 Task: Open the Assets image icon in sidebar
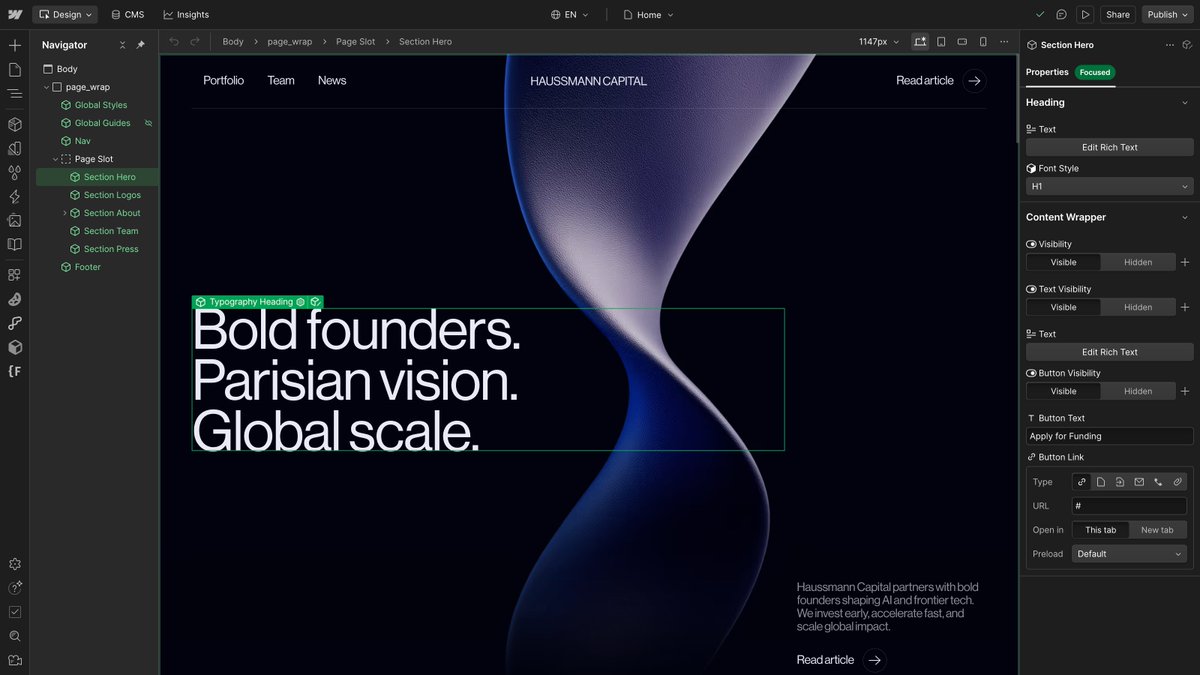click(x=14, y=220)
